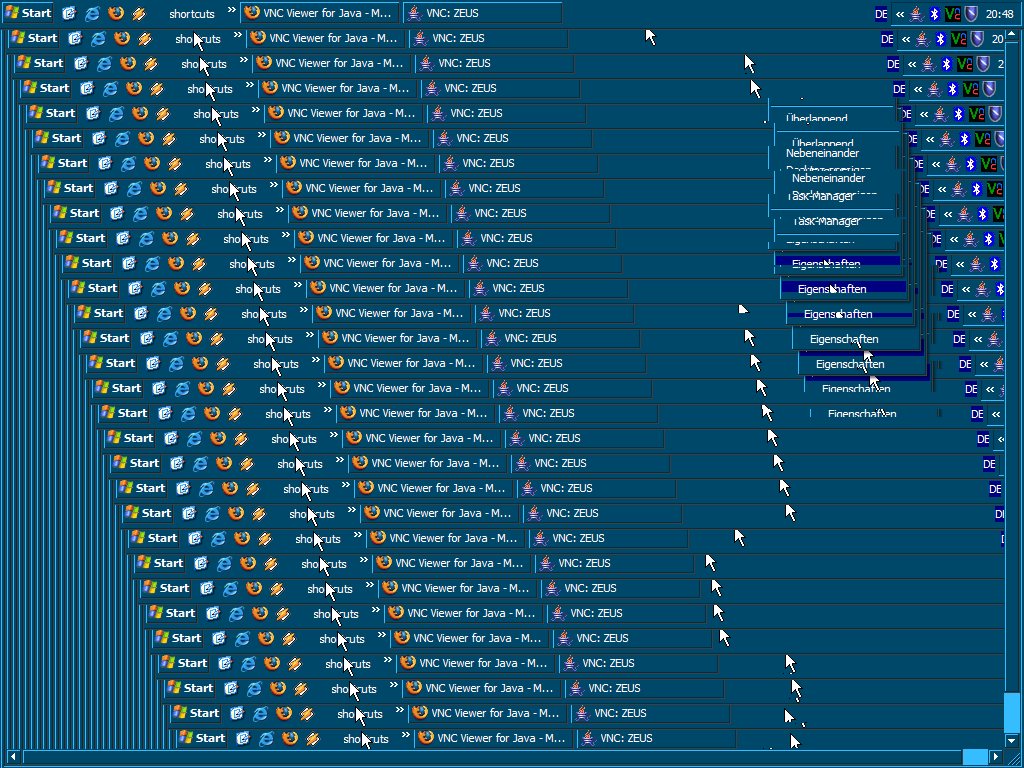Expand hidden tray icons with topmost « arrow
Screen dimensions: 1024x768
click(900, 14)
